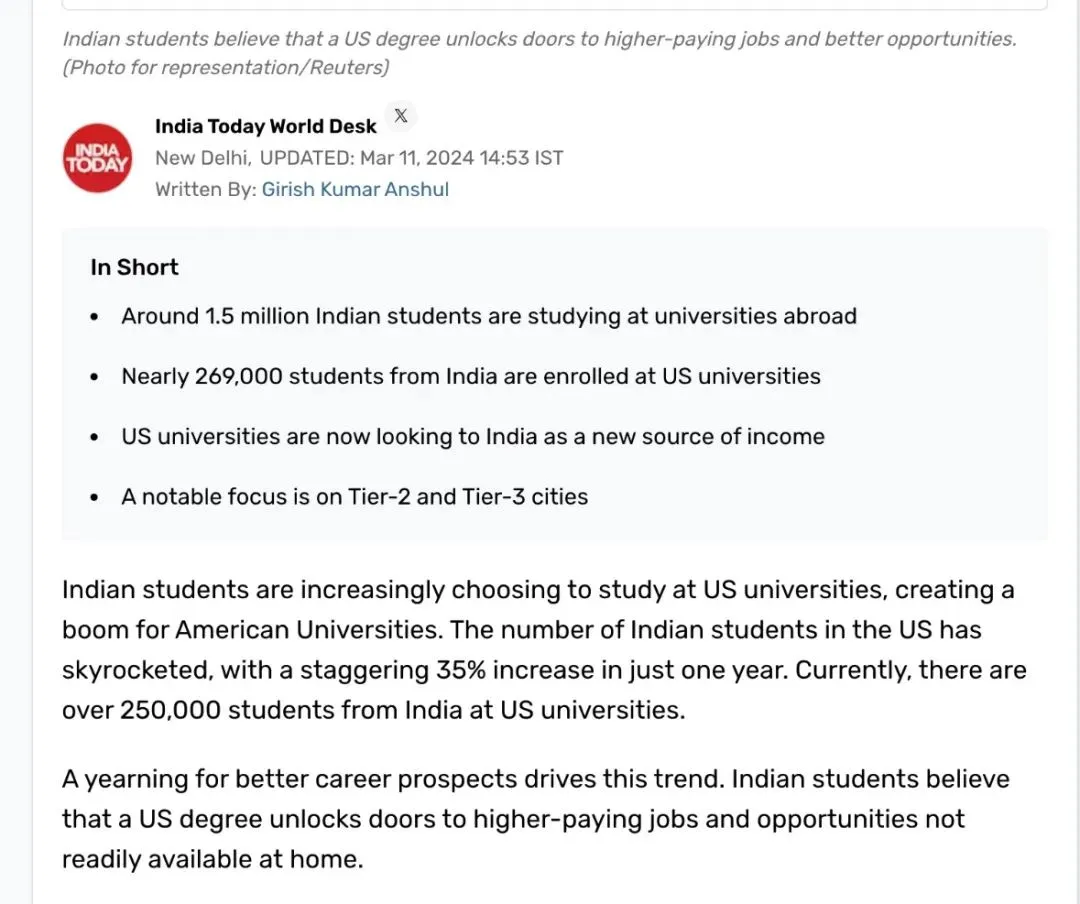Click the words American Universities in article body
This screenshot has width=1080, height=904.
pyautogui.click(x=309, y=630)
